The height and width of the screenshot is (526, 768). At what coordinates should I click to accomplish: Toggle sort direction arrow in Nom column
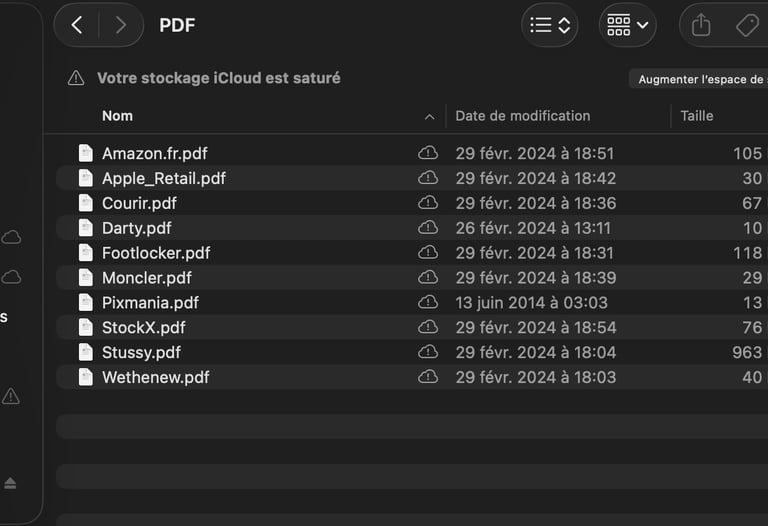(x=429, y=117)
